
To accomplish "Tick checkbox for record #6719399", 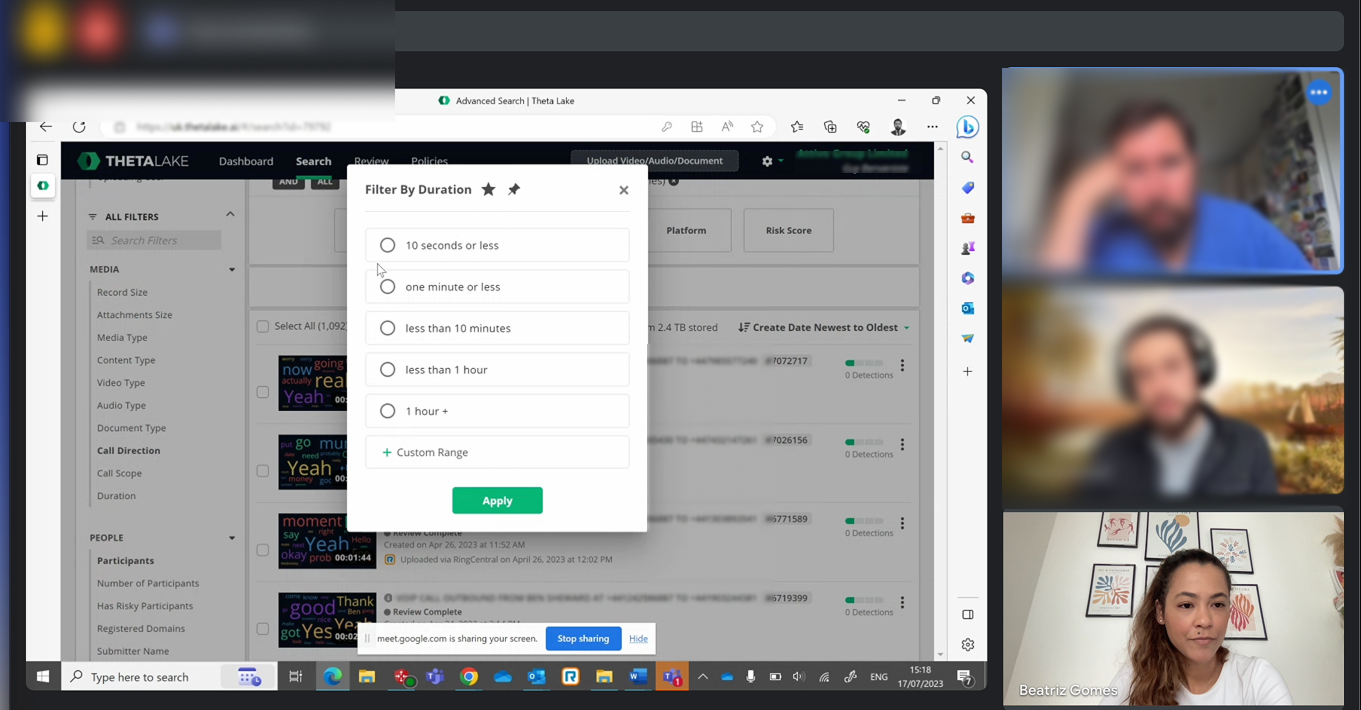I will 263,629.
